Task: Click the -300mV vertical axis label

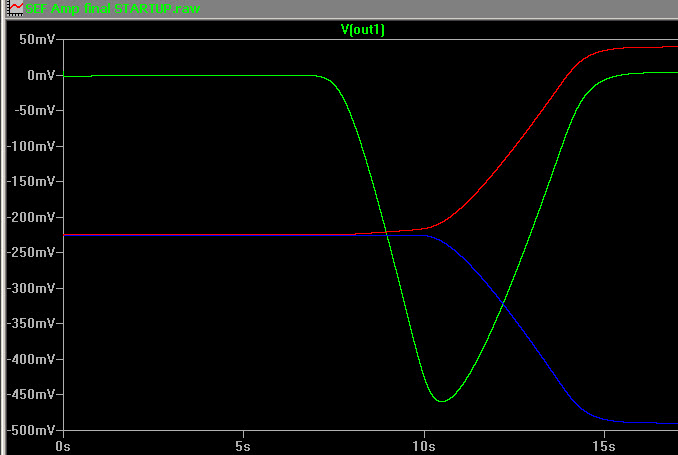Action: [x=31, y=288]
